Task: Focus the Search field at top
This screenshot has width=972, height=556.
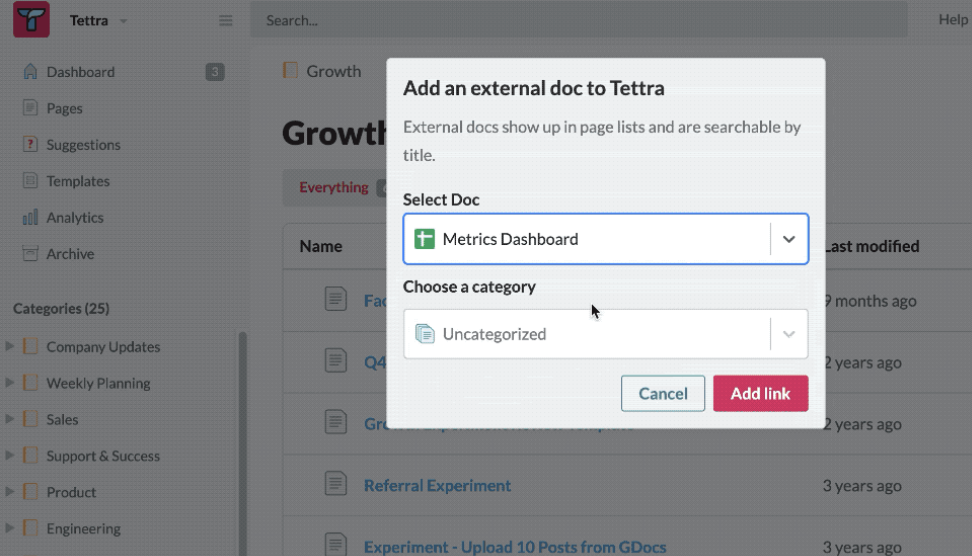Action: click(579, 20)
